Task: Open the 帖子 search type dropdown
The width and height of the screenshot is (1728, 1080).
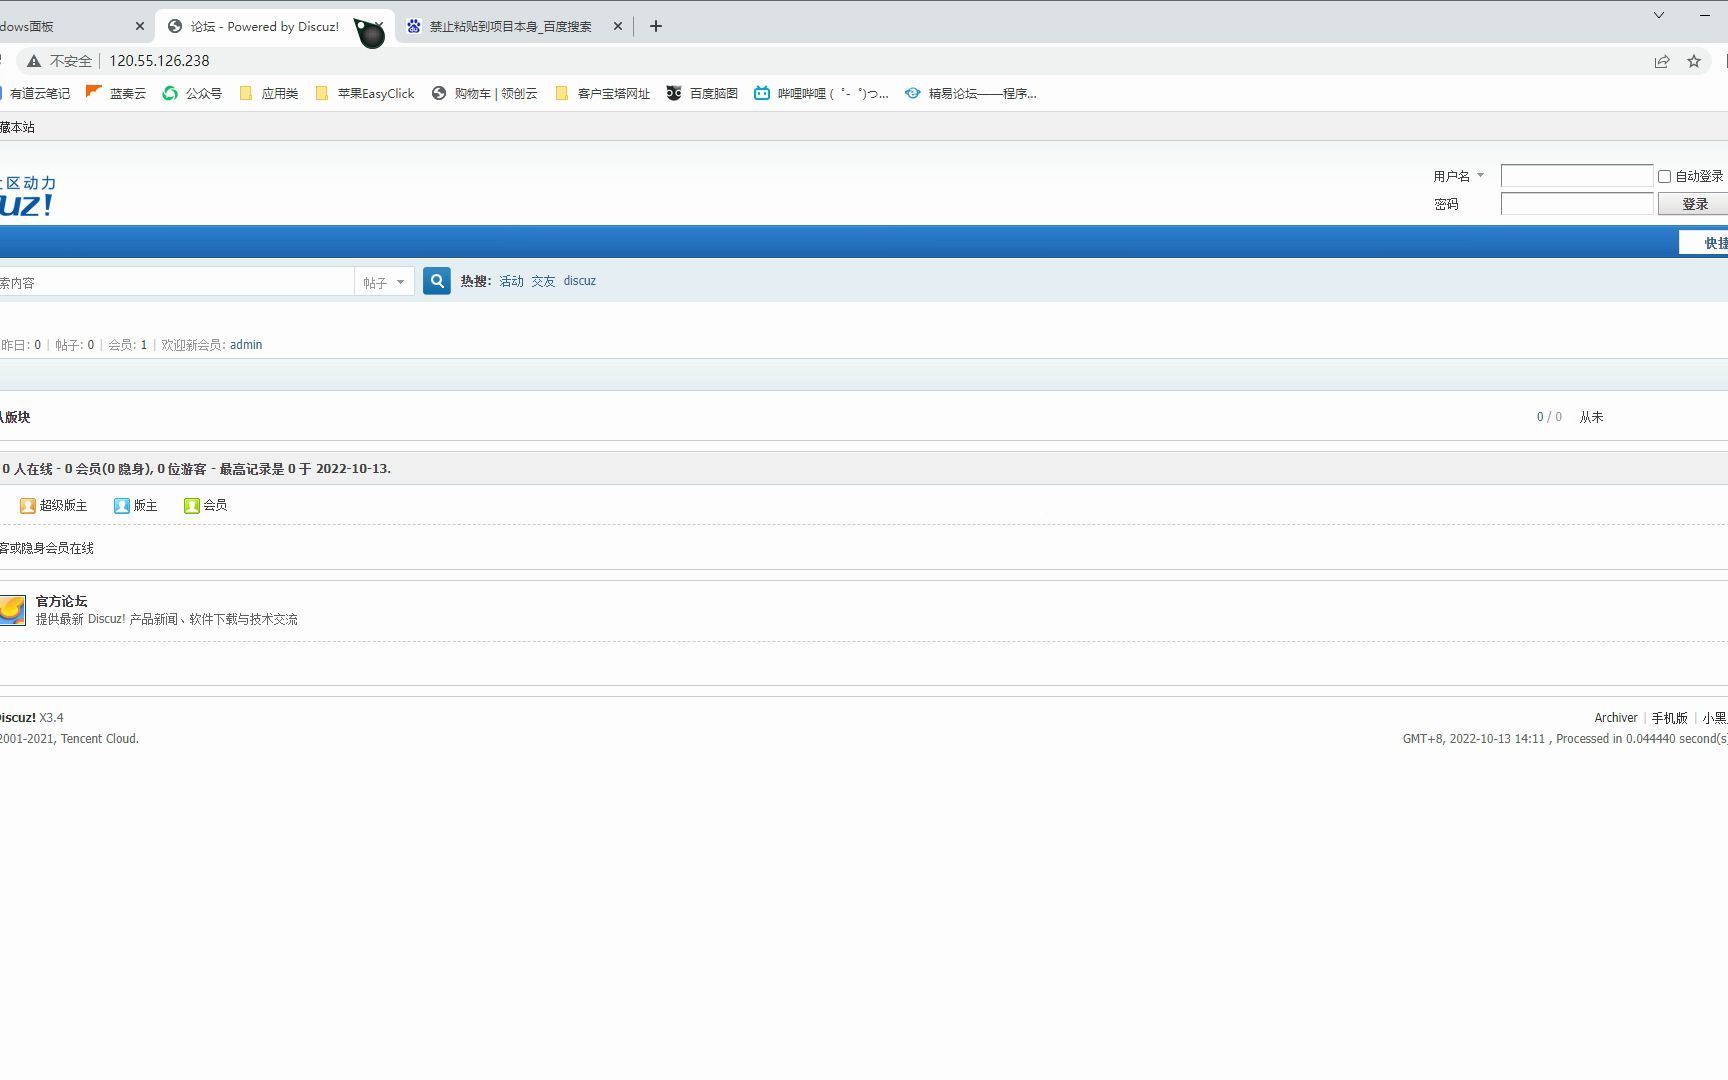Action: (x=385, y=282)
